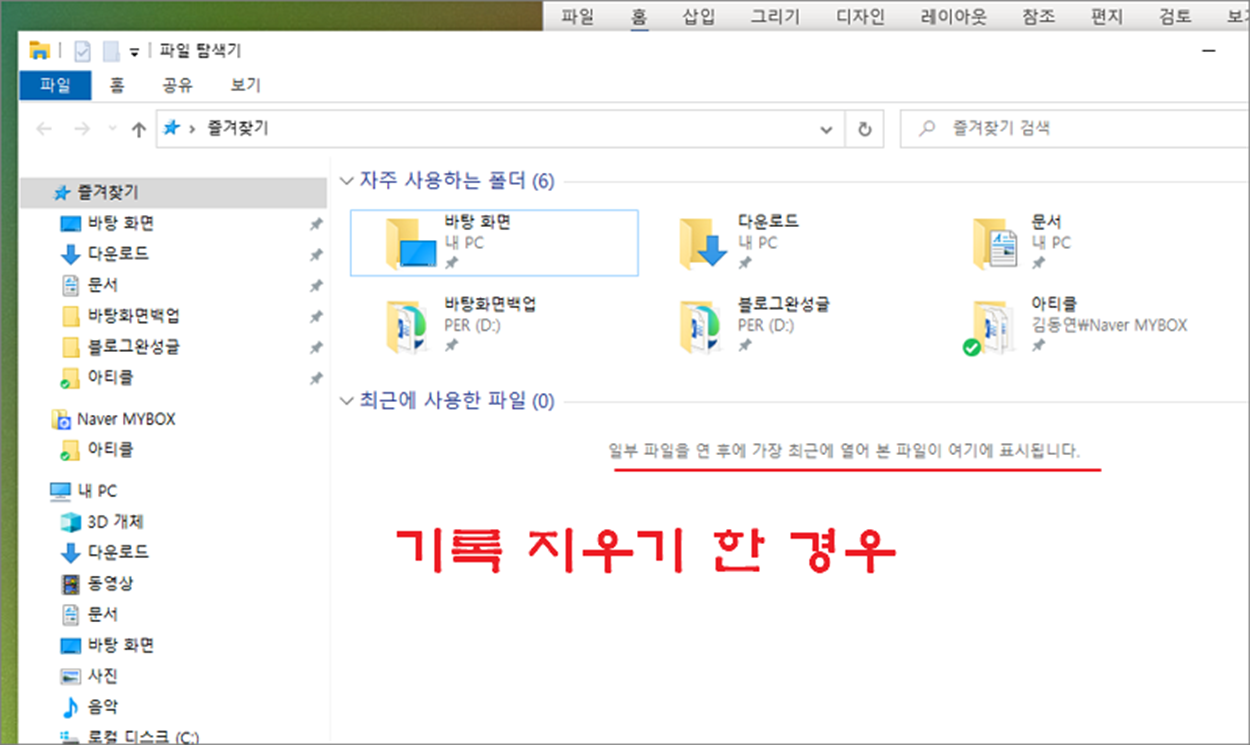Switch to the 보기 tab in File Explorer
Image resolution: width=1250 pixels, height=745 pixels.
[x=245, y=86]
